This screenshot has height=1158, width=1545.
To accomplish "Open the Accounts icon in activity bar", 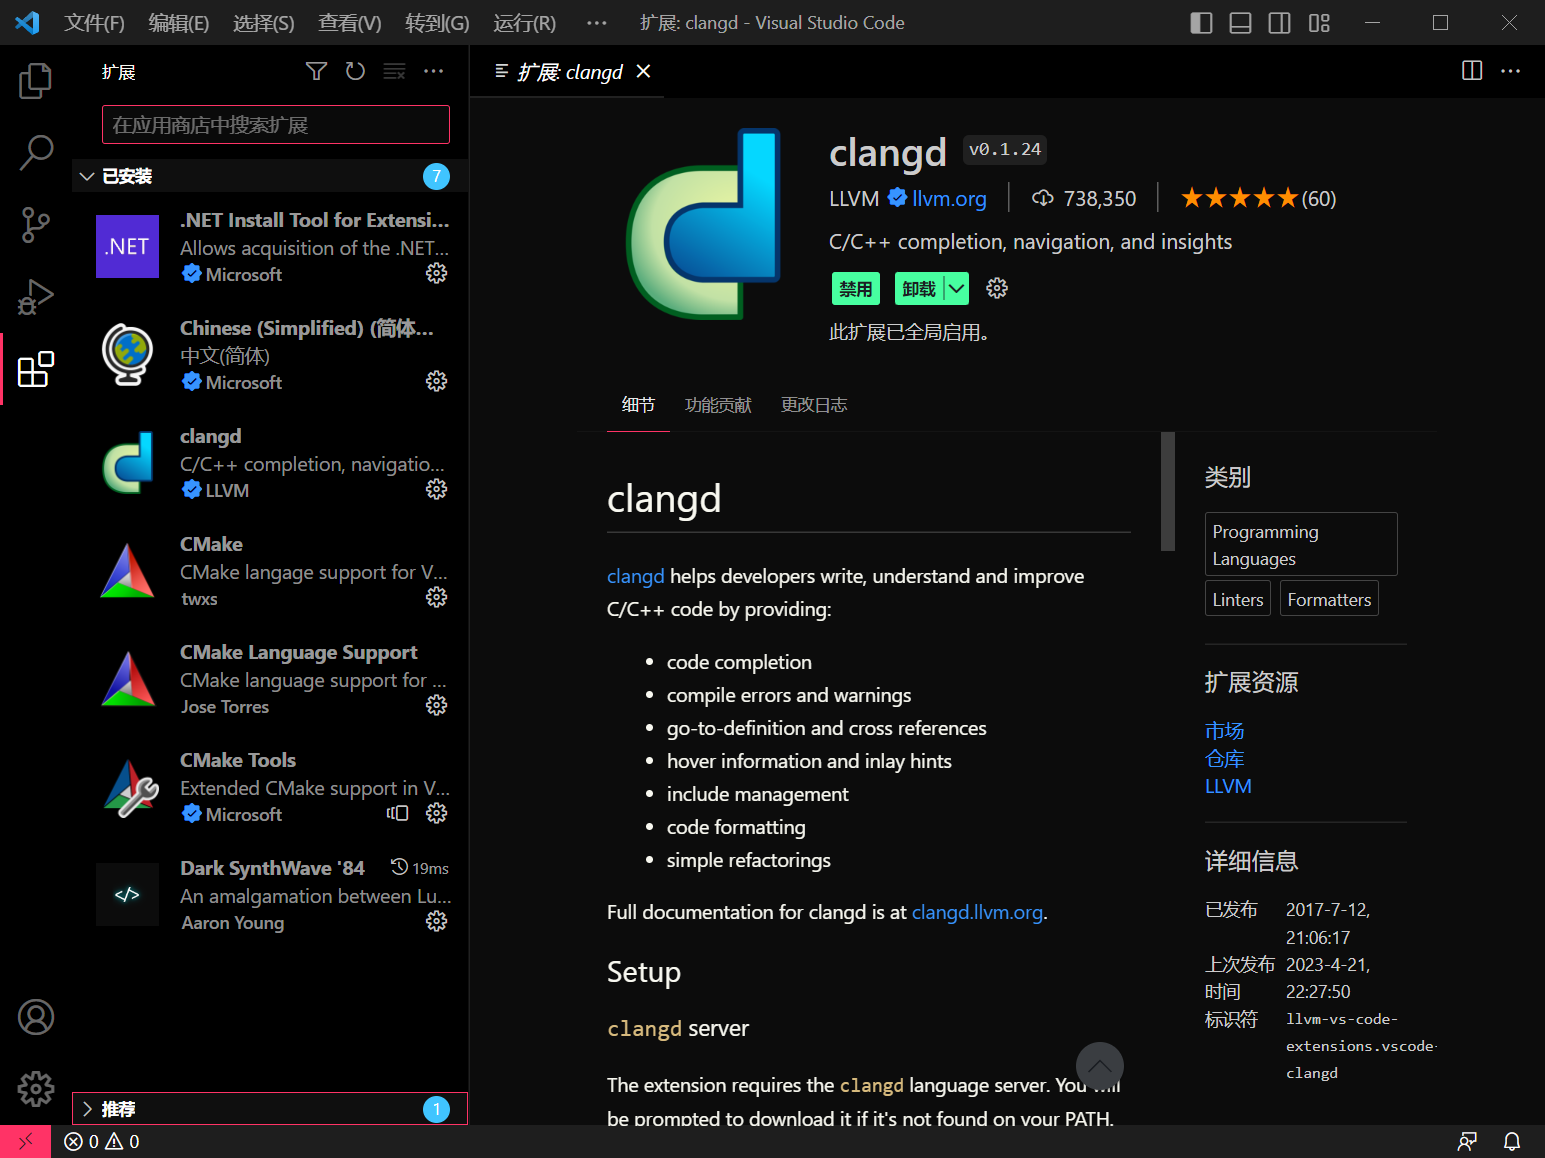I will coord(35,1017).
